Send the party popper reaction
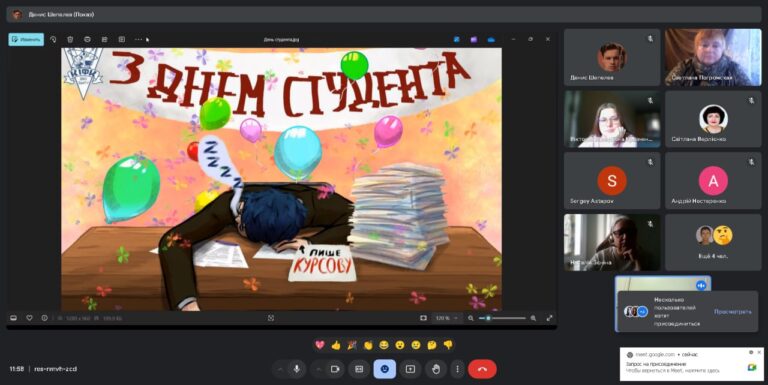This screenshot has height=385, width=768. pyautogui.click(x=352, y=345)
